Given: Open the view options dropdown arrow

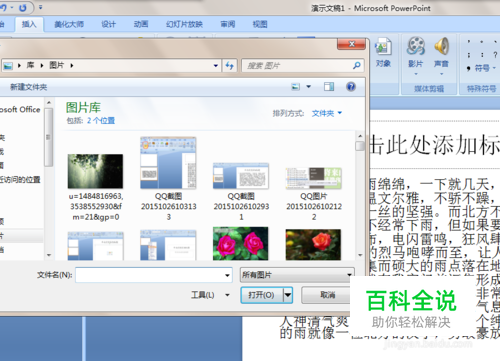Looking at the screenshot, I should point(309,87).
